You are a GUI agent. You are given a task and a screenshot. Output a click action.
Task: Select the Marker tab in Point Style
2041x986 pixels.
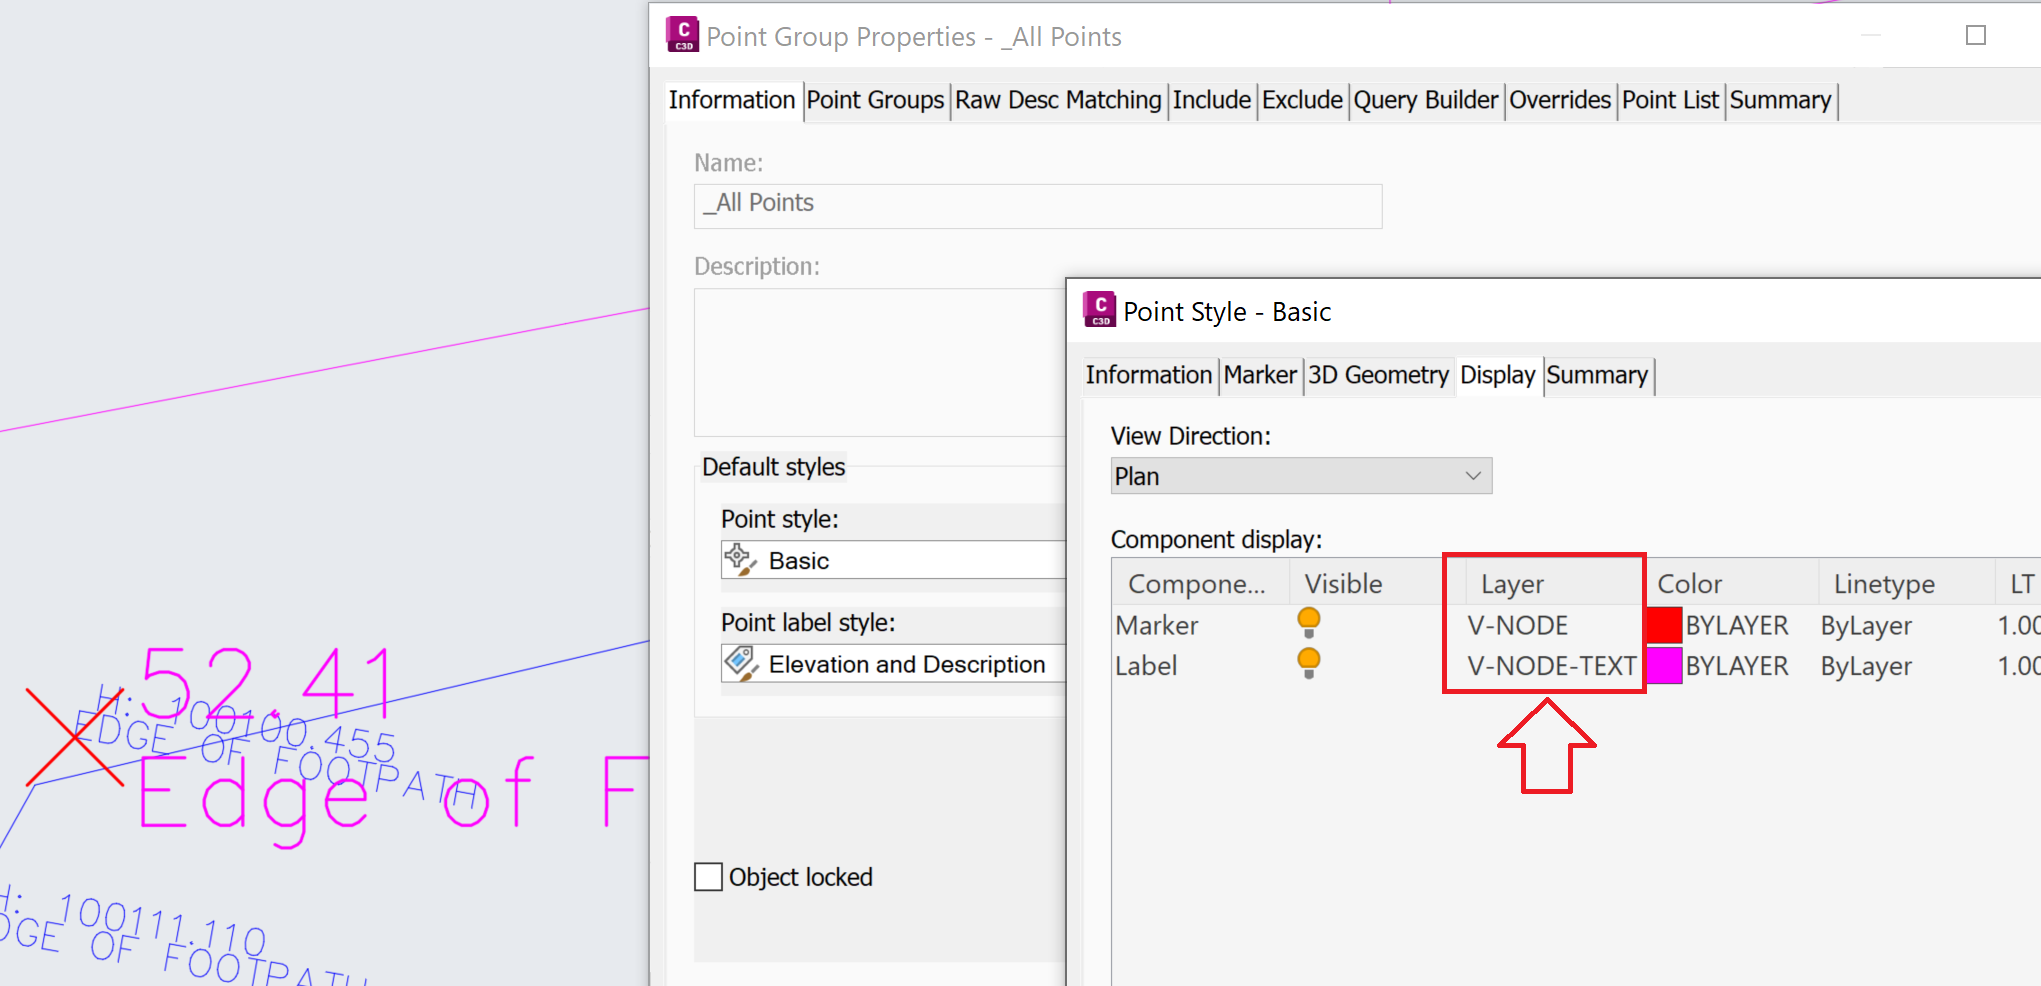click(x=1260, y=375)
